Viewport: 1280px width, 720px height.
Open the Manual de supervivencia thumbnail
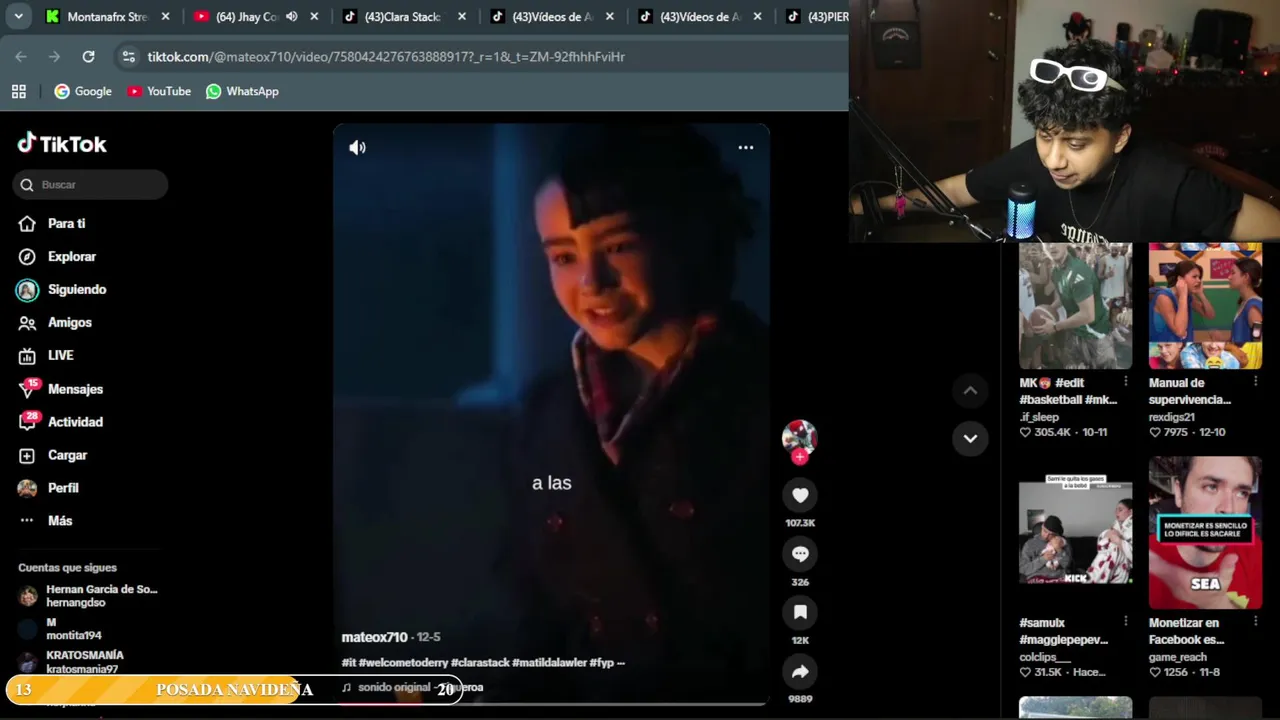(1205, 306)
